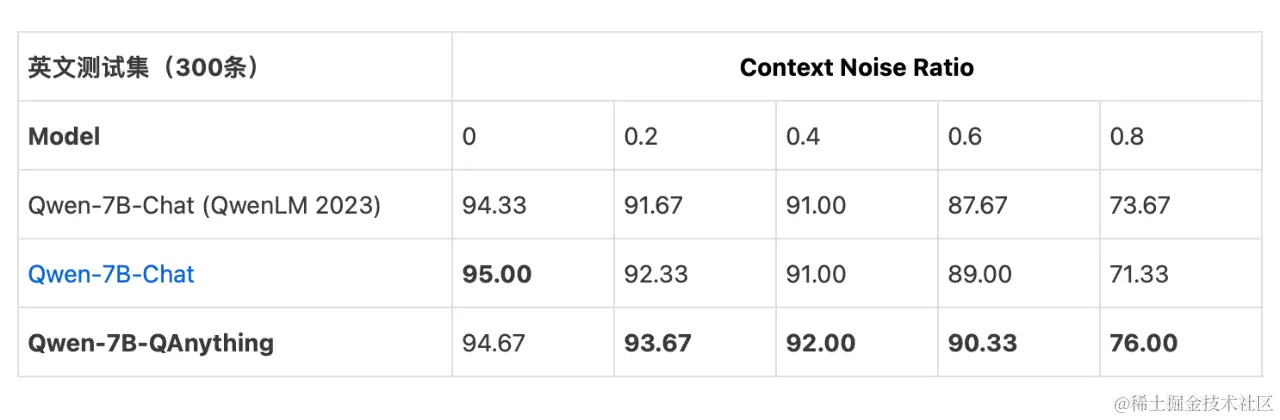Screen dimensions: 1280x420
Task: Click the Context Noise Ratio header
Action: tap(856, 67)
